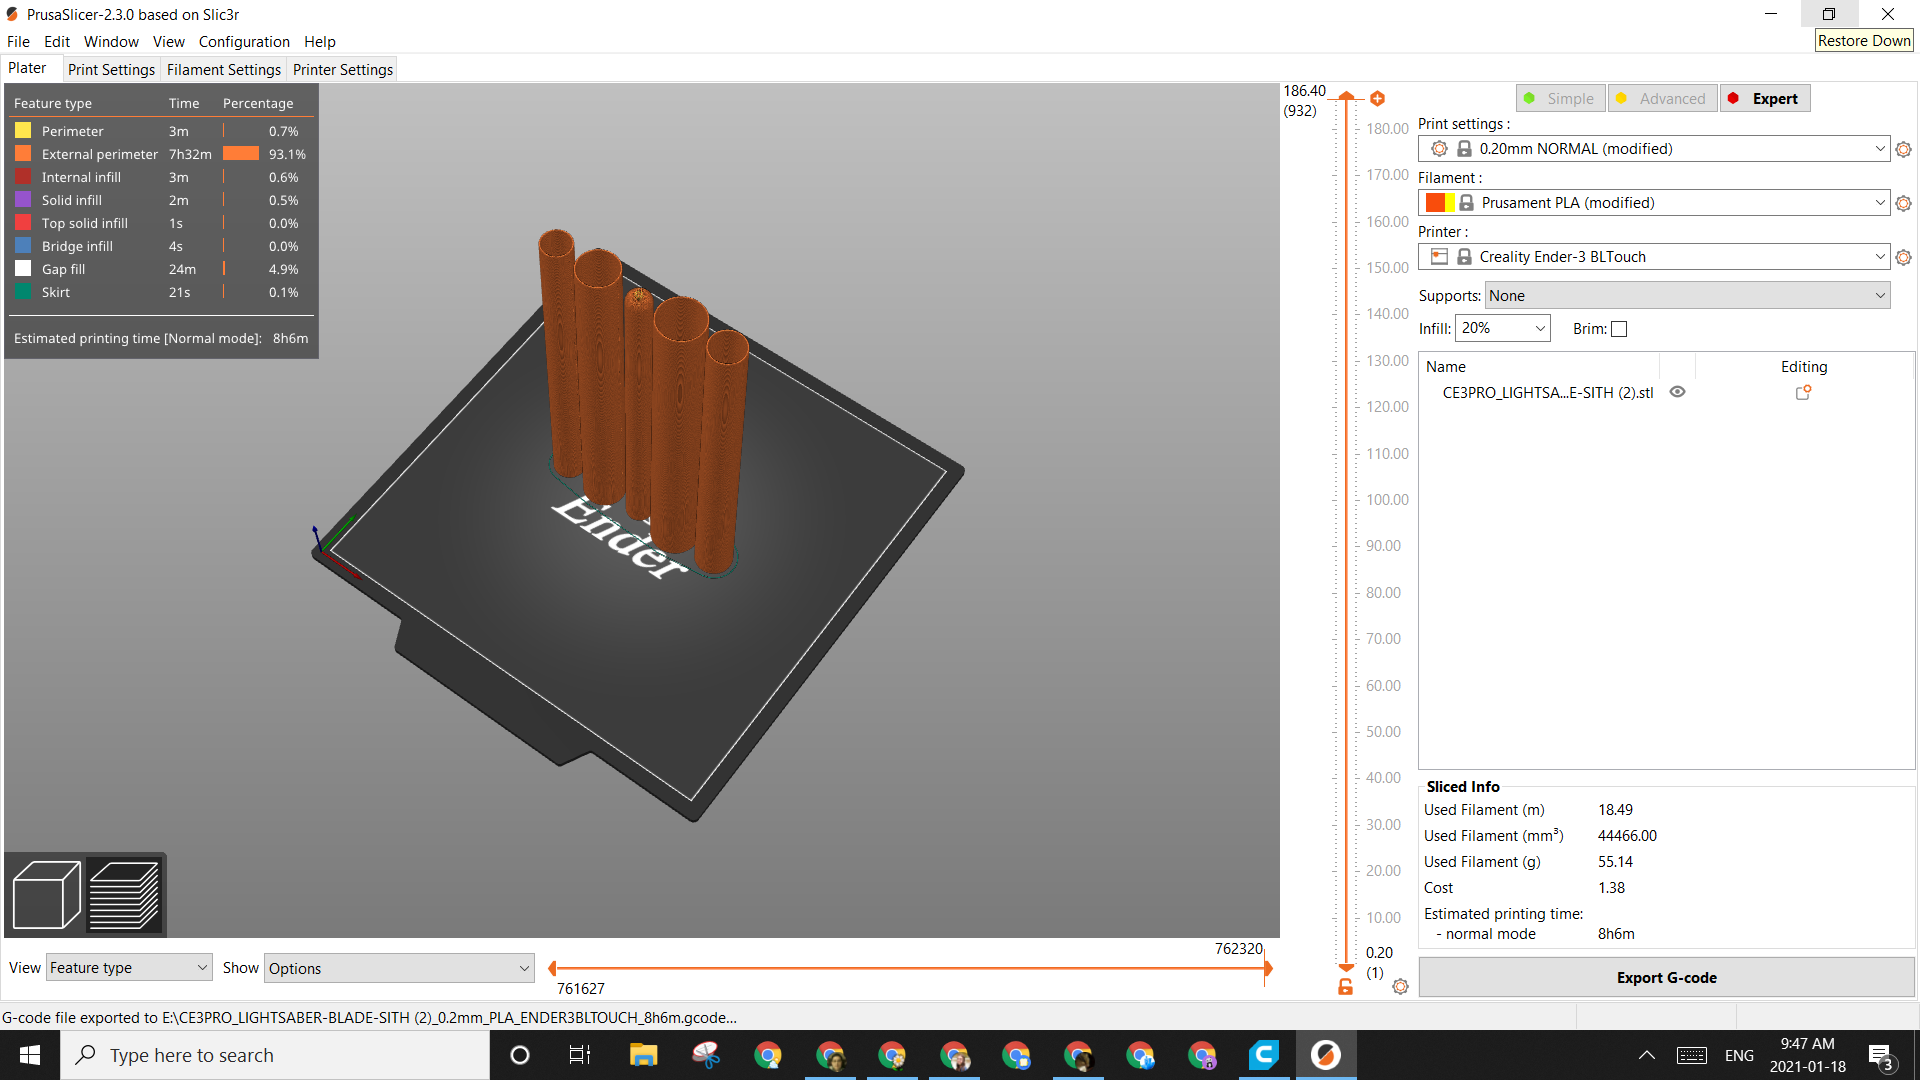
Task: Select the sliced layers preview icon
Action: (124, 895)
